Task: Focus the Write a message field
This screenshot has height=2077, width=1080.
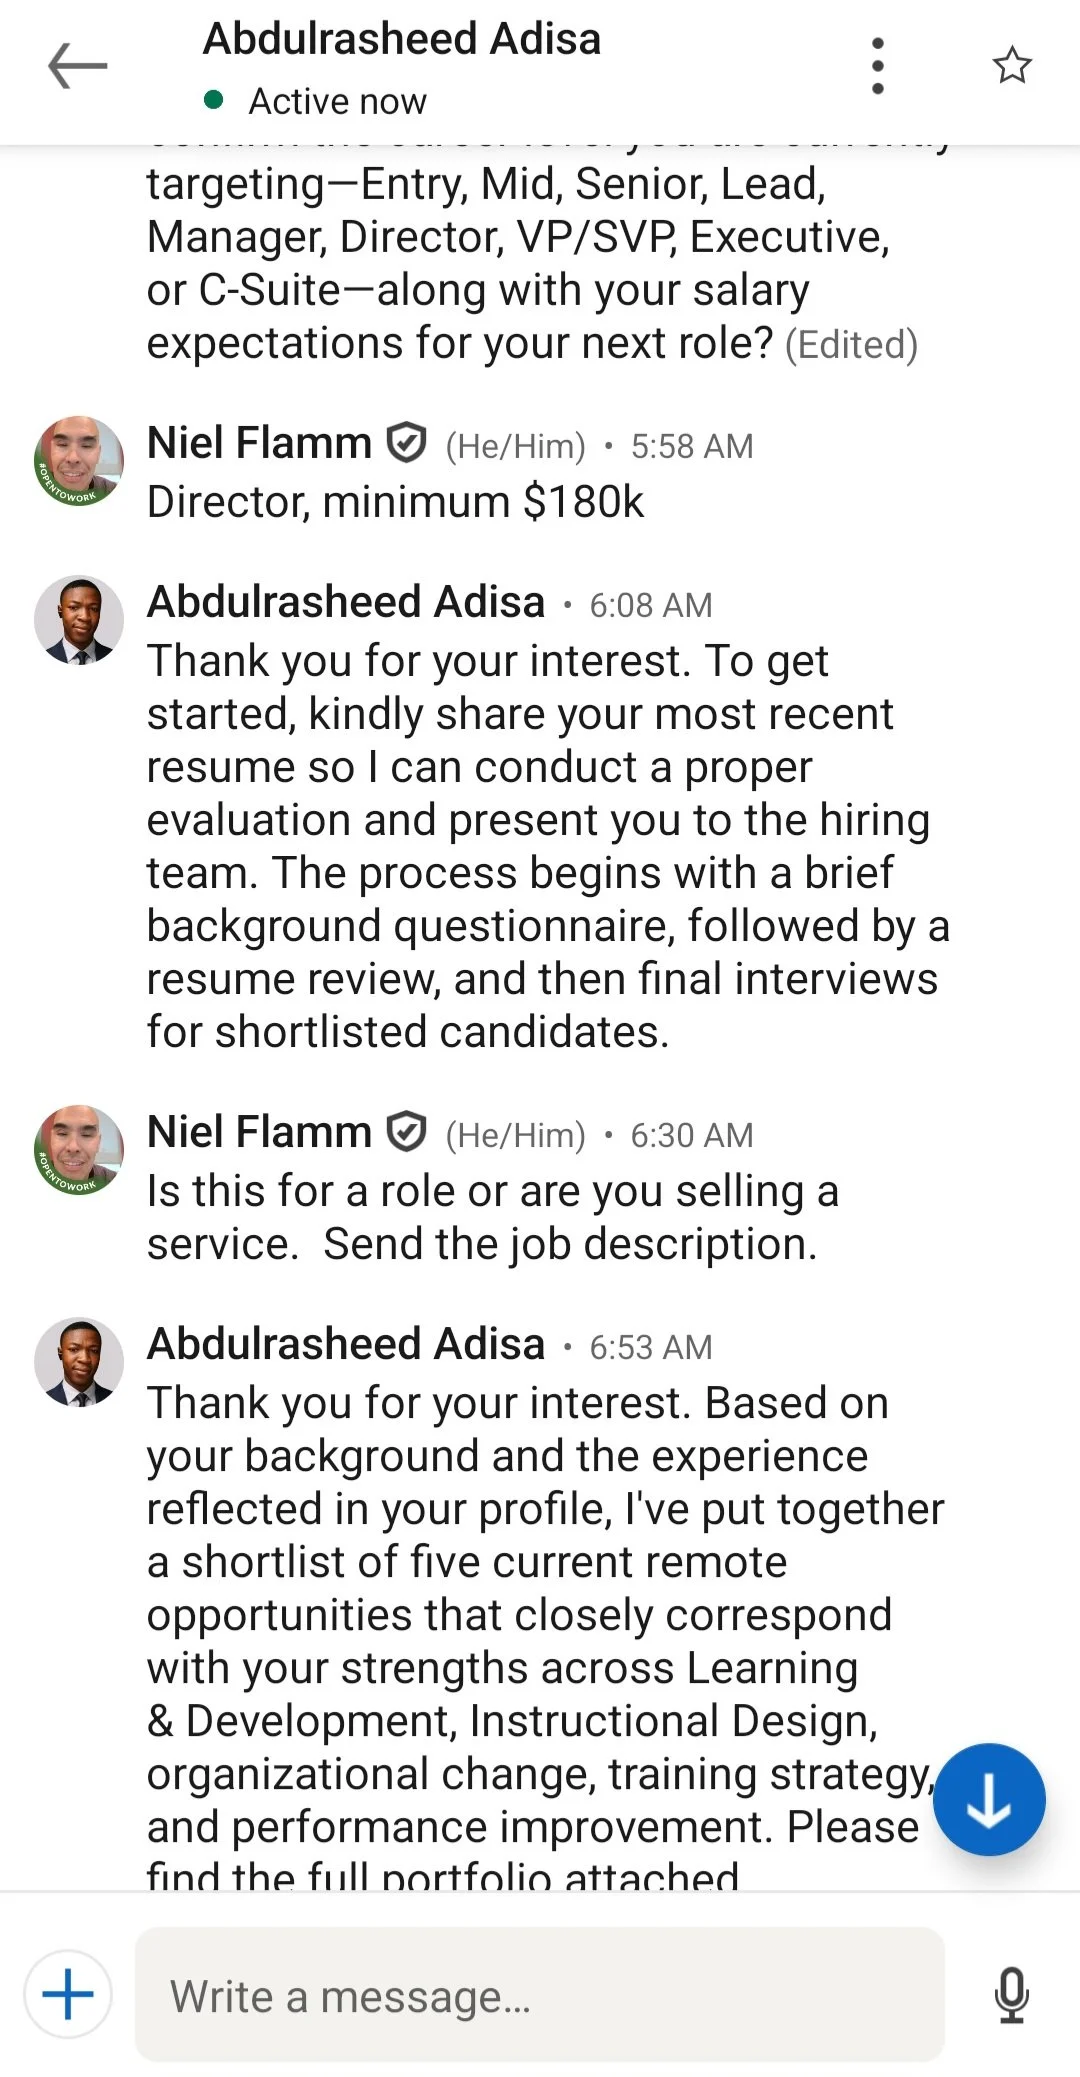Action: click(540, 1995)
